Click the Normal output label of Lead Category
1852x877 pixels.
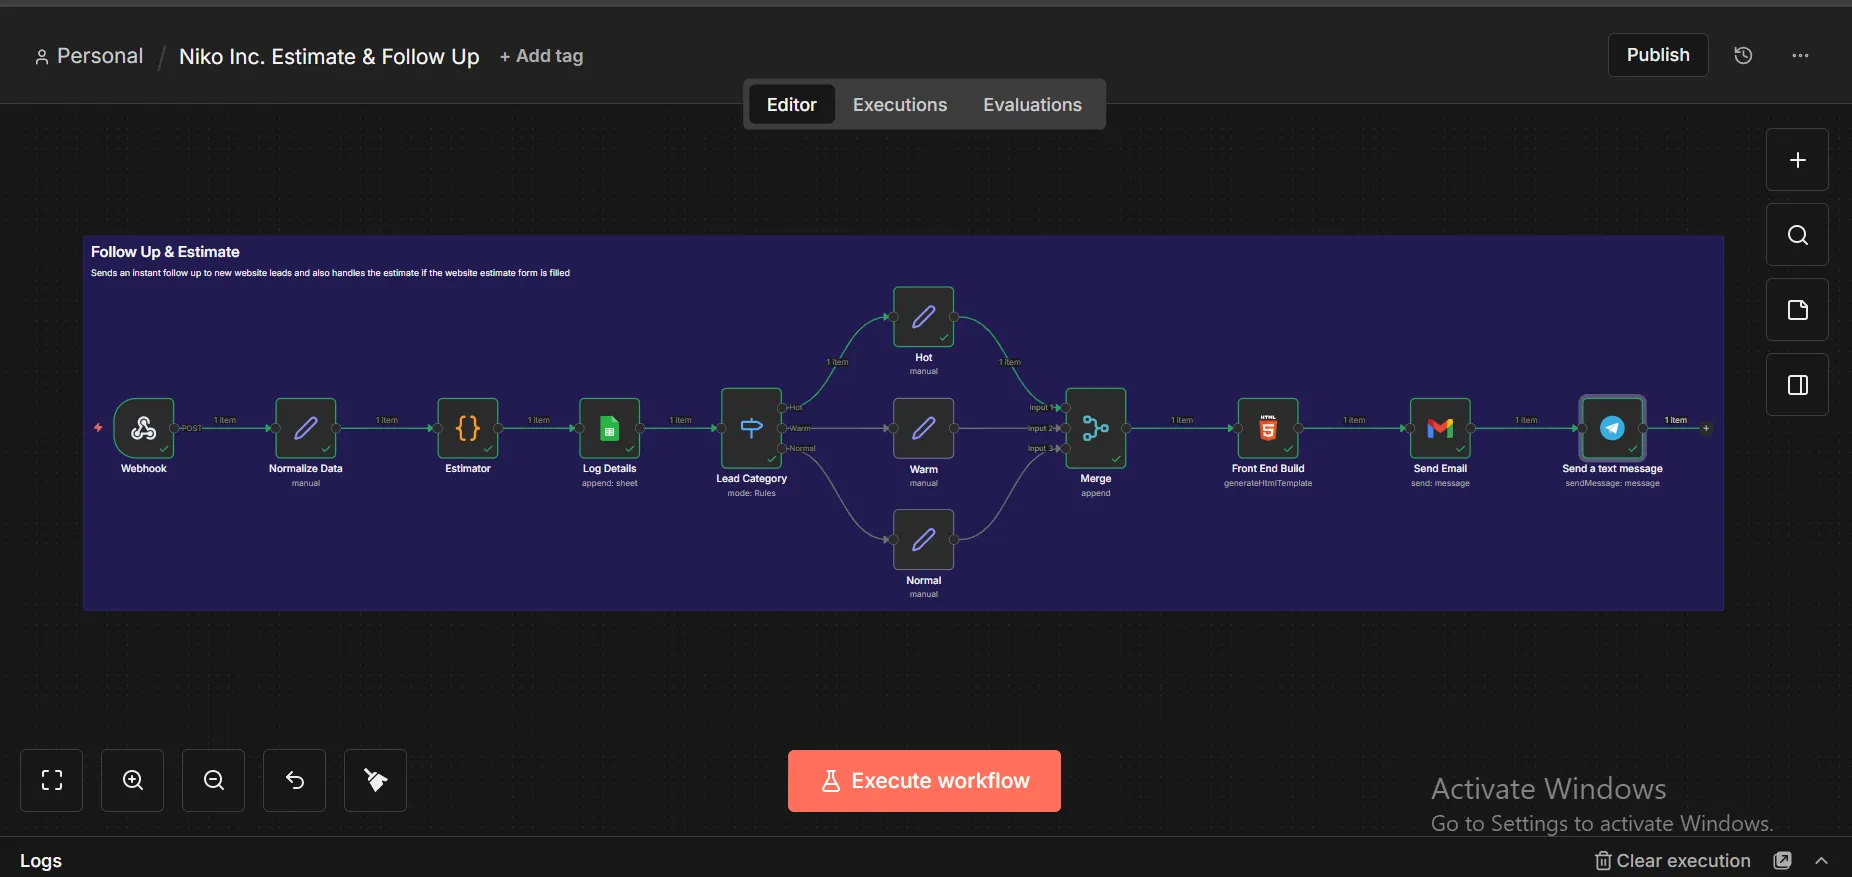click(x=803, y=448)
